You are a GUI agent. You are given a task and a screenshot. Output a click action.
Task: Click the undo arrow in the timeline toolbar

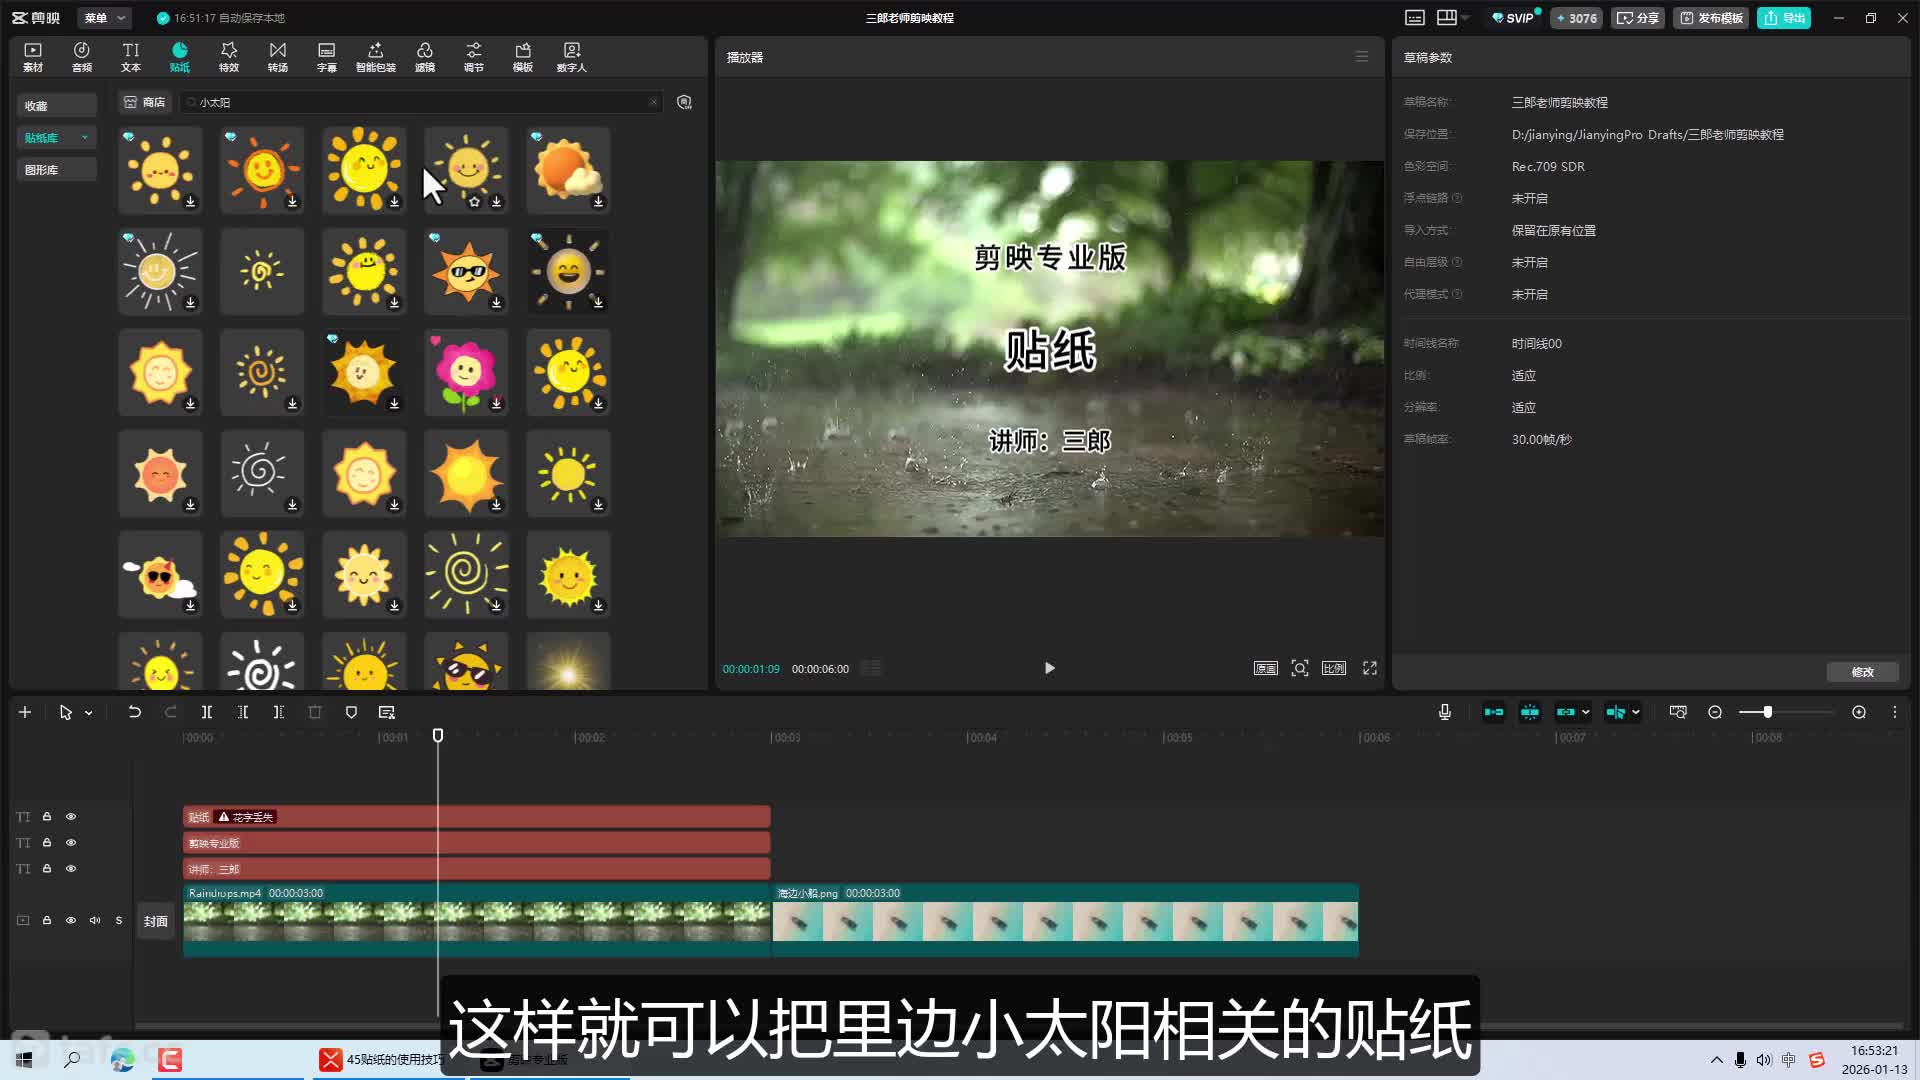point(134,712)
